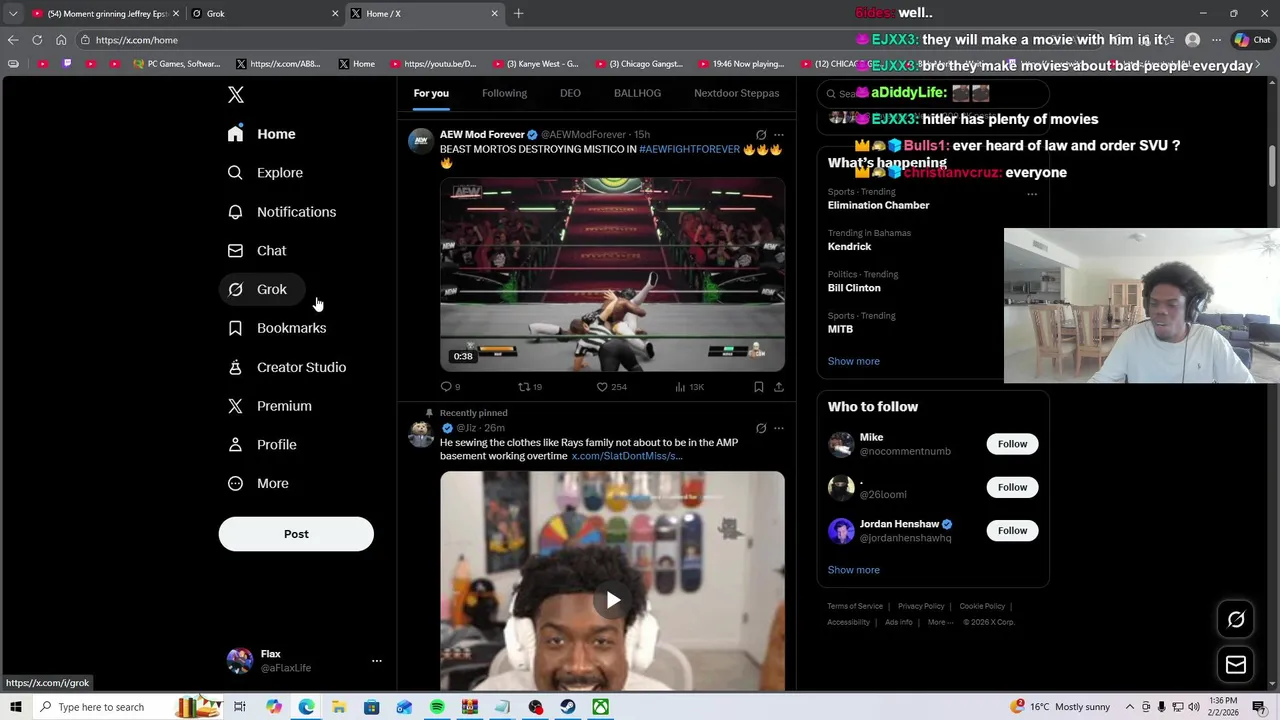Click the X logo in the sidebar
Viewport: 1280px width, 720px height.
pyautogui.click(x=235, y=95)
